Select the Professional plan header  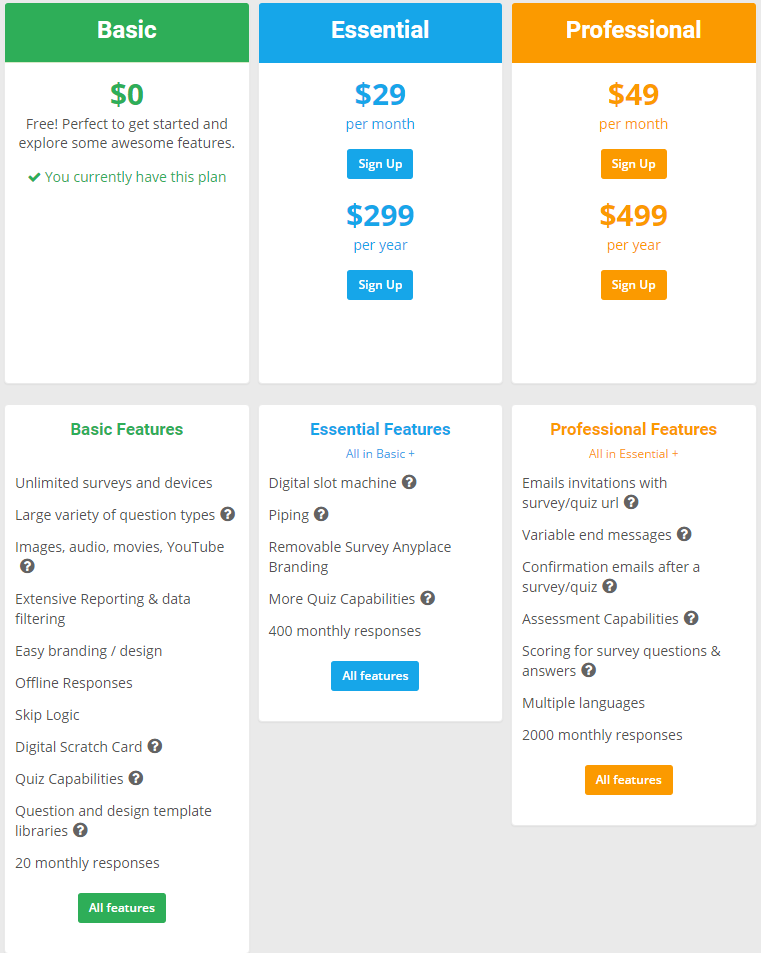click(x=633, y=30)
